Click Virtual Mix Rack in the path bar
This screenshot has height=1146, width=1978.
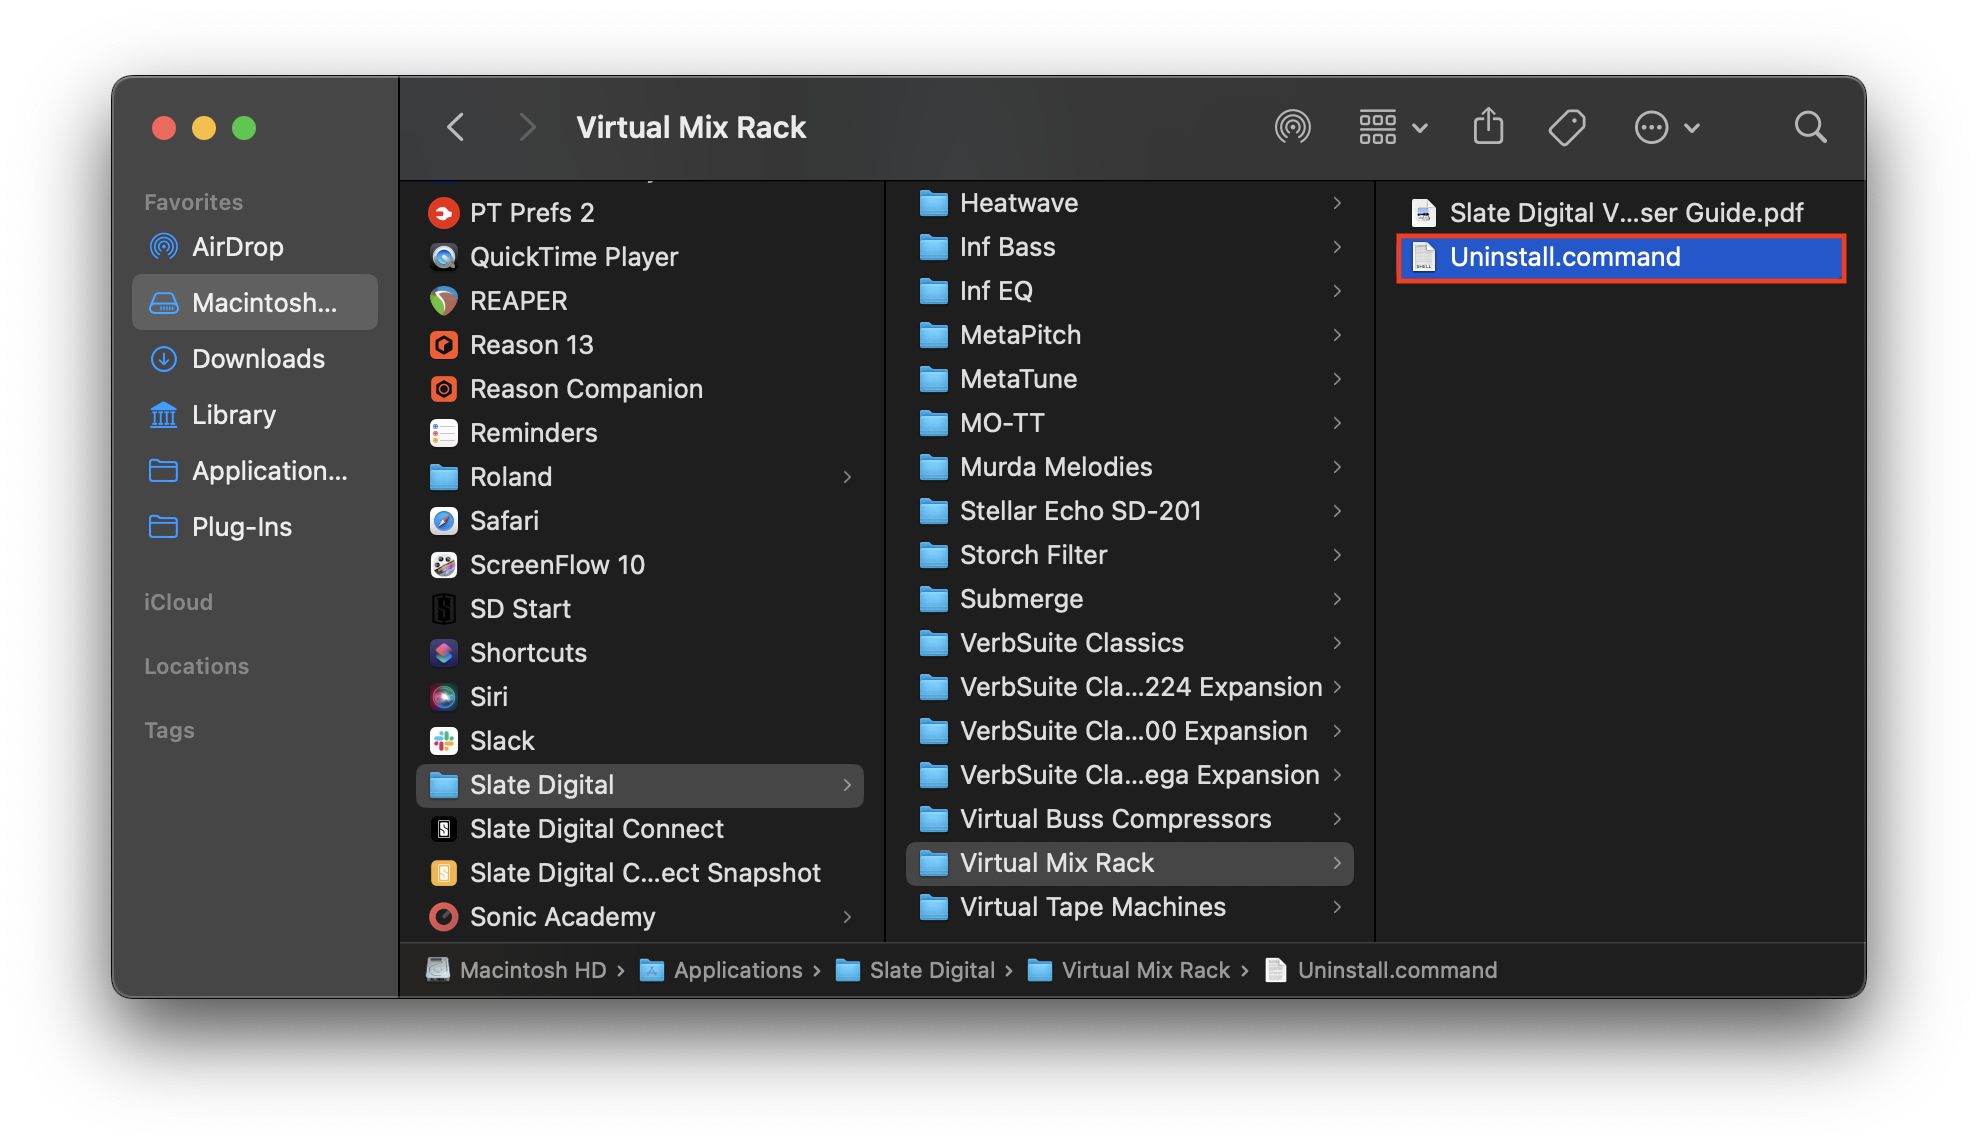[x=1129, y=970]
